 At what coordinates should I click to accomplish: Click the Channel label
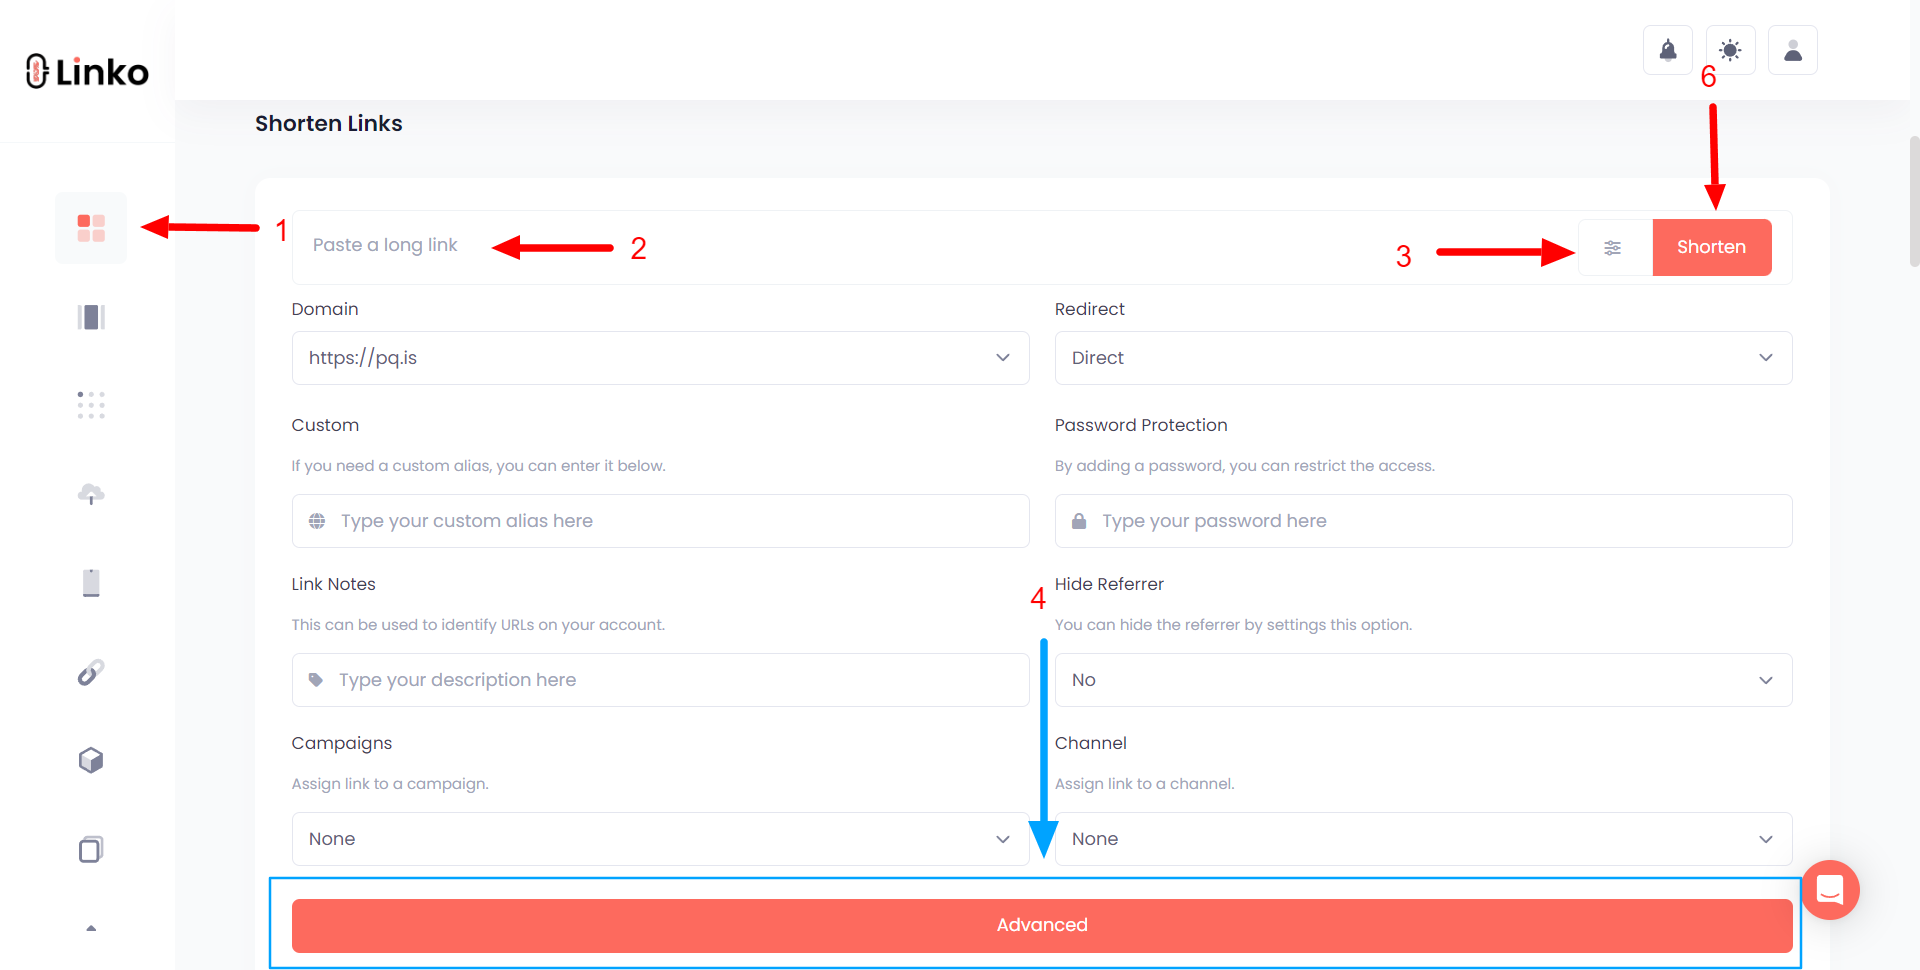pyautogui.click(x=1091, y=743)
